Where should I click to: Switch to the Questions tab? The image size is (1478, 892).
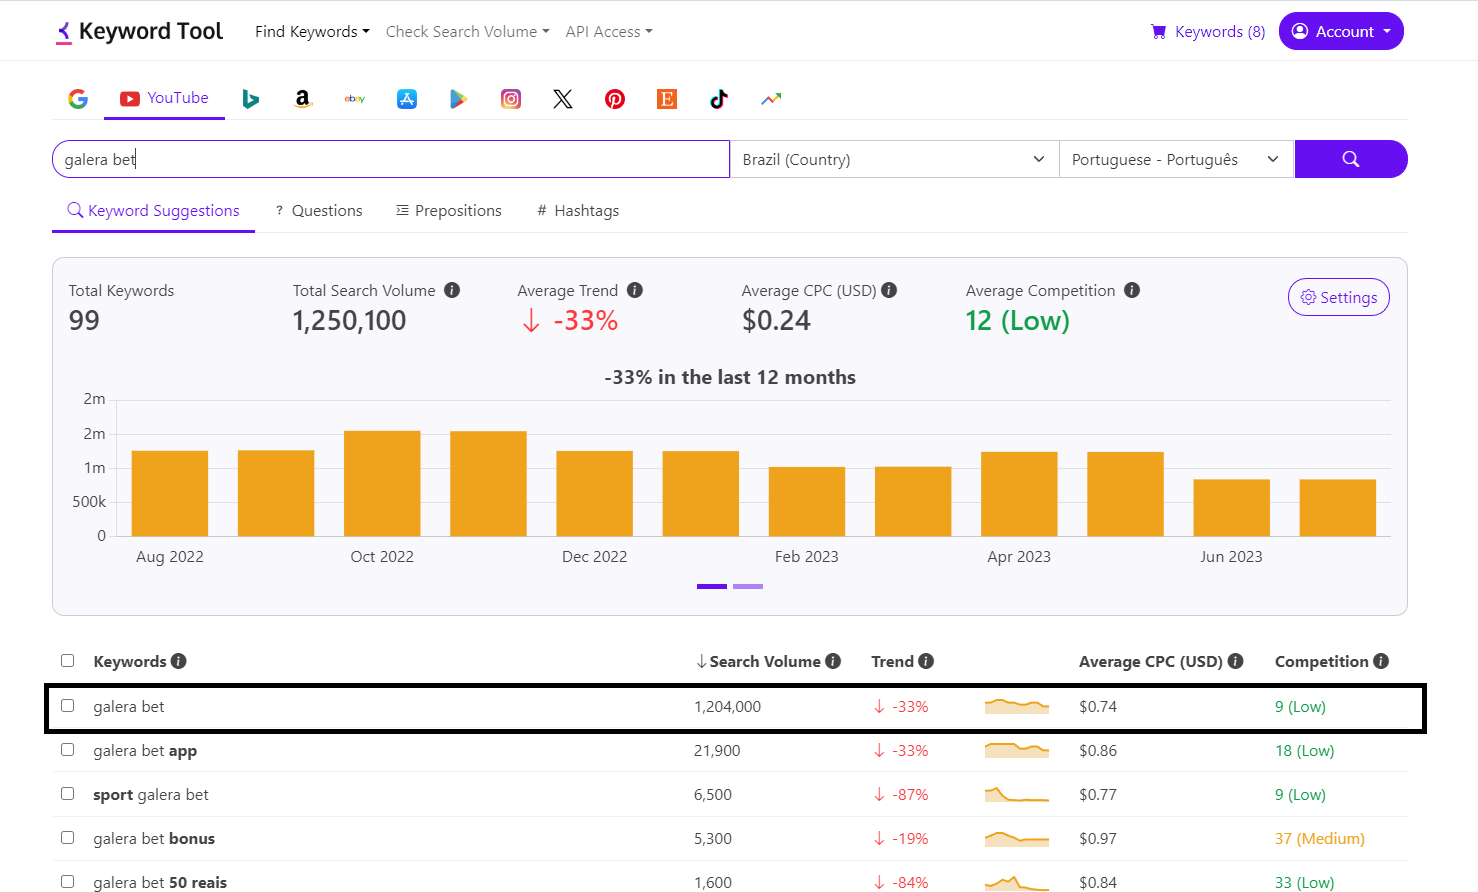tap(319, 211)
